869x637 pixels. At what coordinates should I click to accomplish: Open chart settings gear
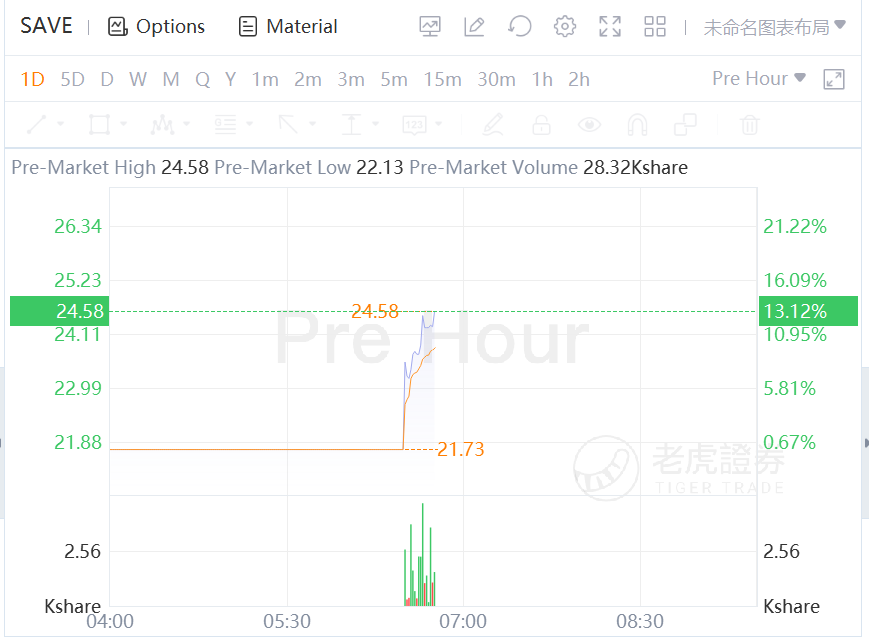[x=565, y=27]
